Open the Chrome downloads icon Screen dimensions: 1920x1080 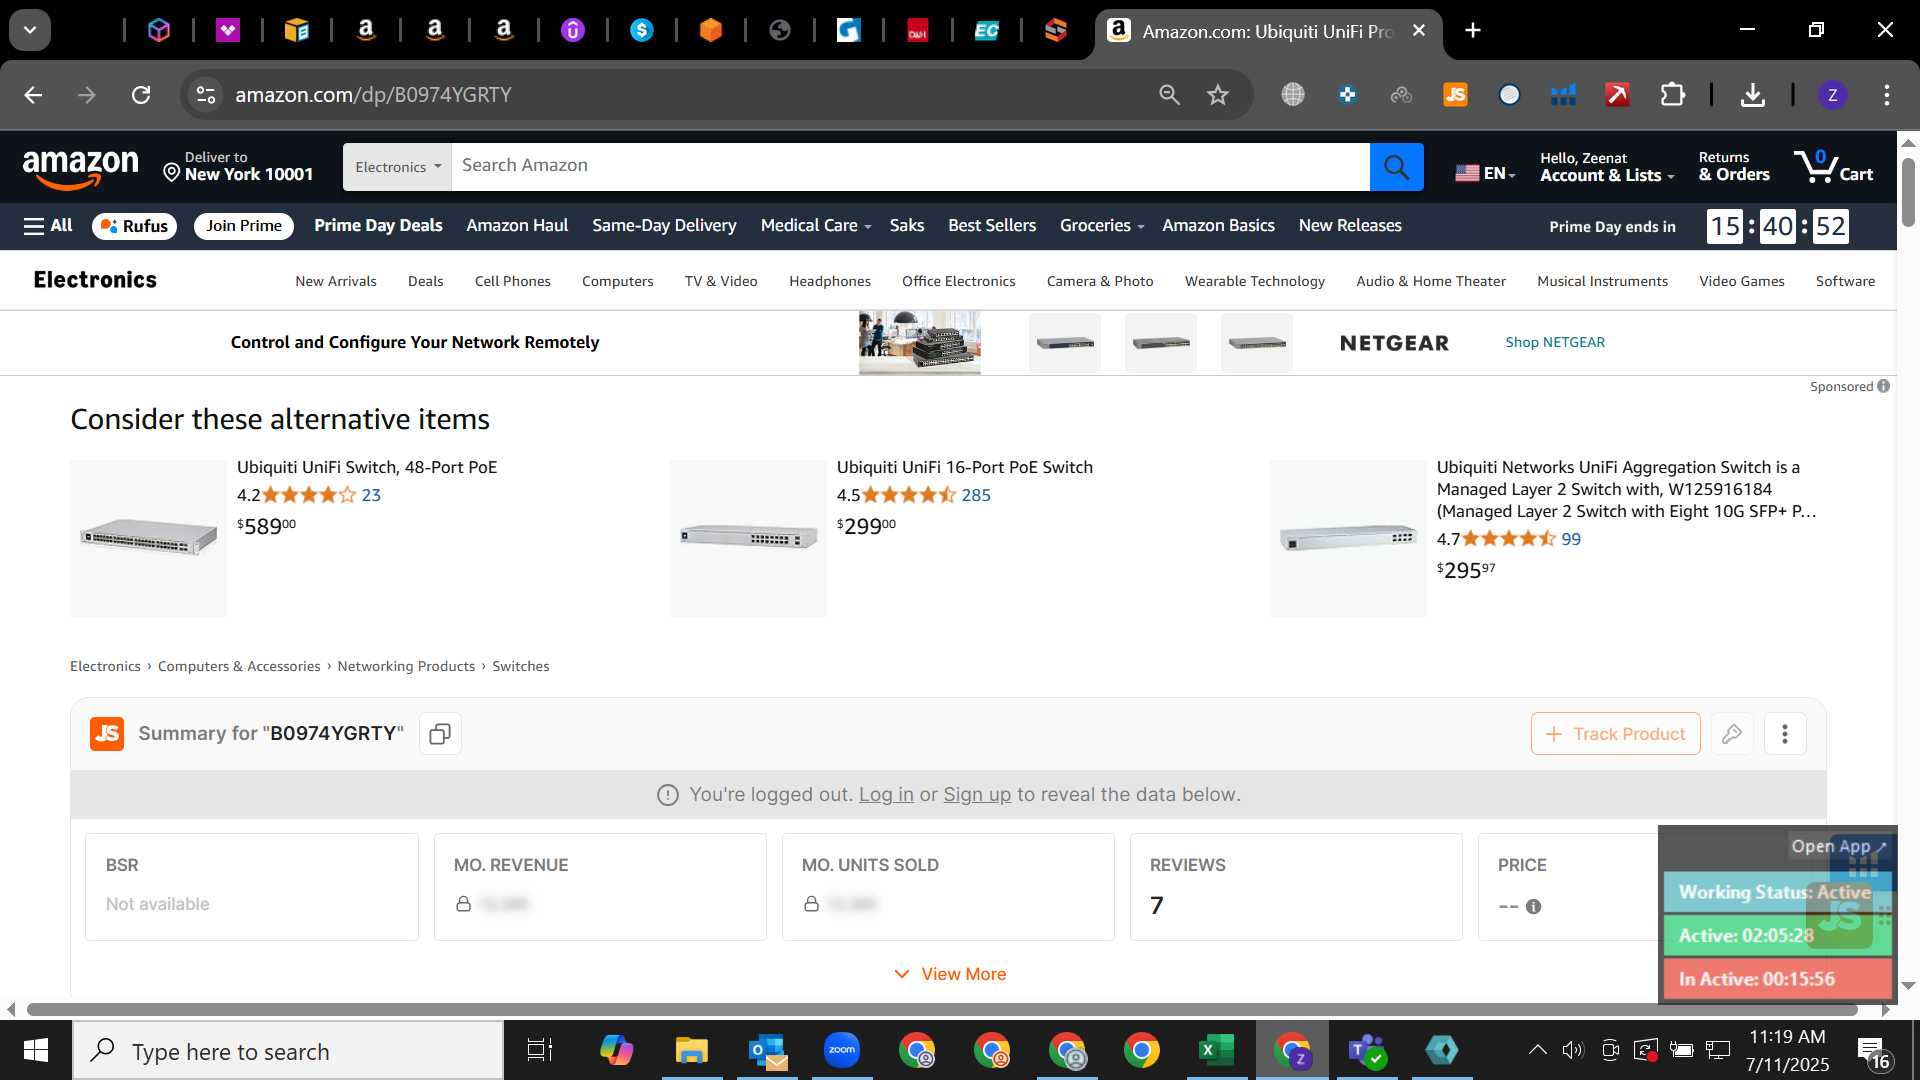(x=1752, y=95)
